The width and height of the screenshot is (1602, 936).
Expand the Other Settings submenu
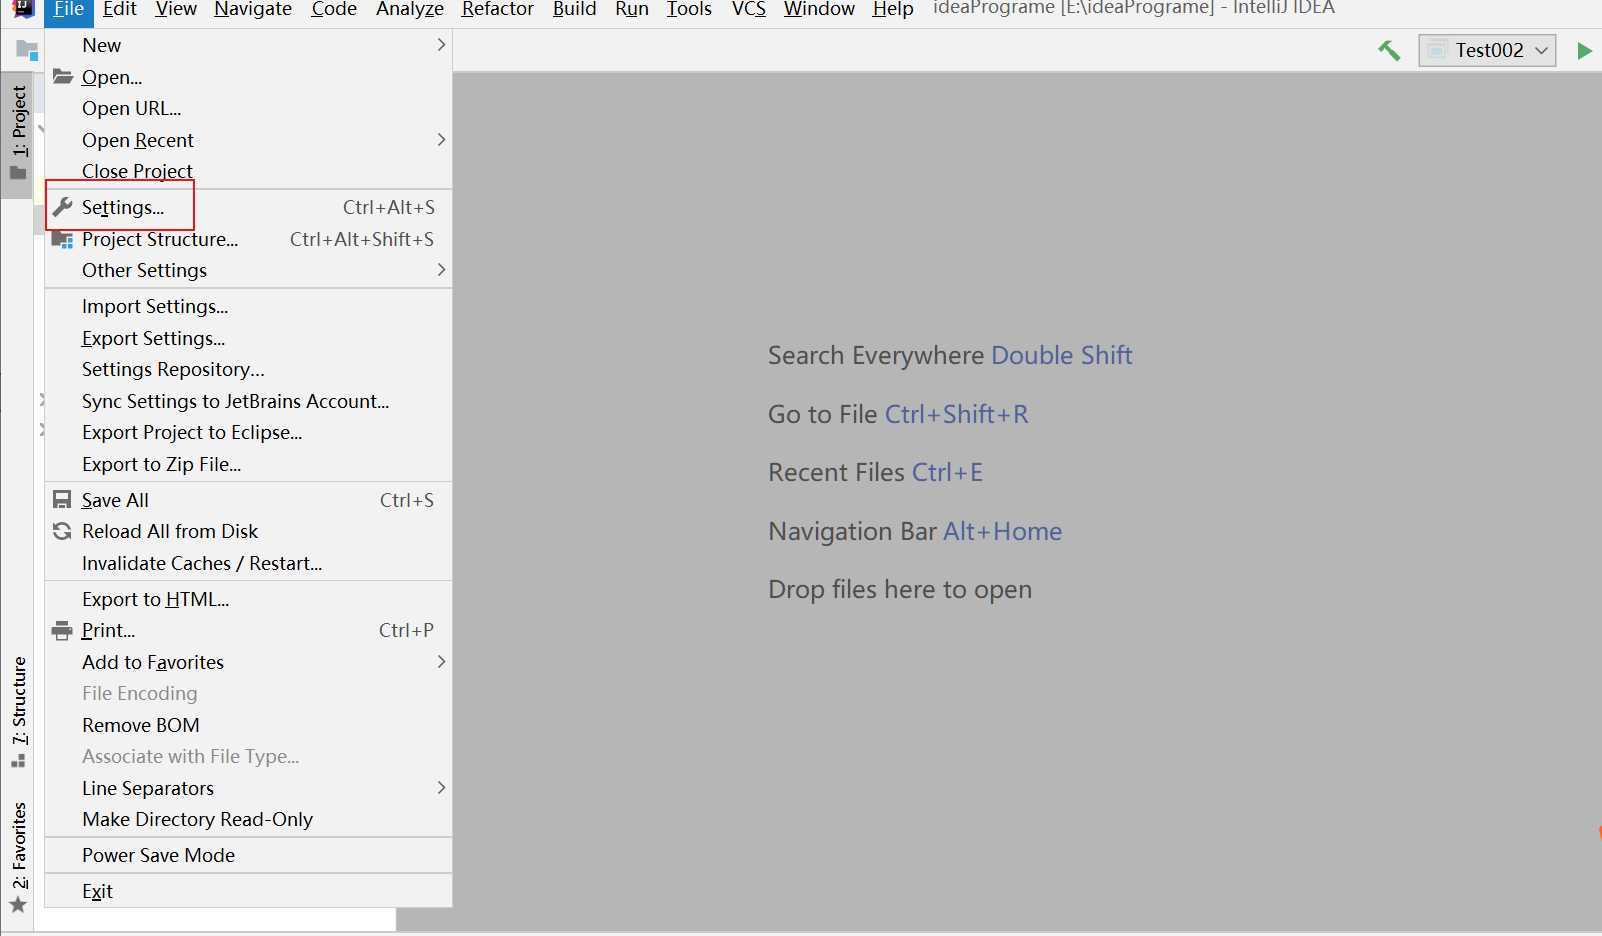coord(248,270)
